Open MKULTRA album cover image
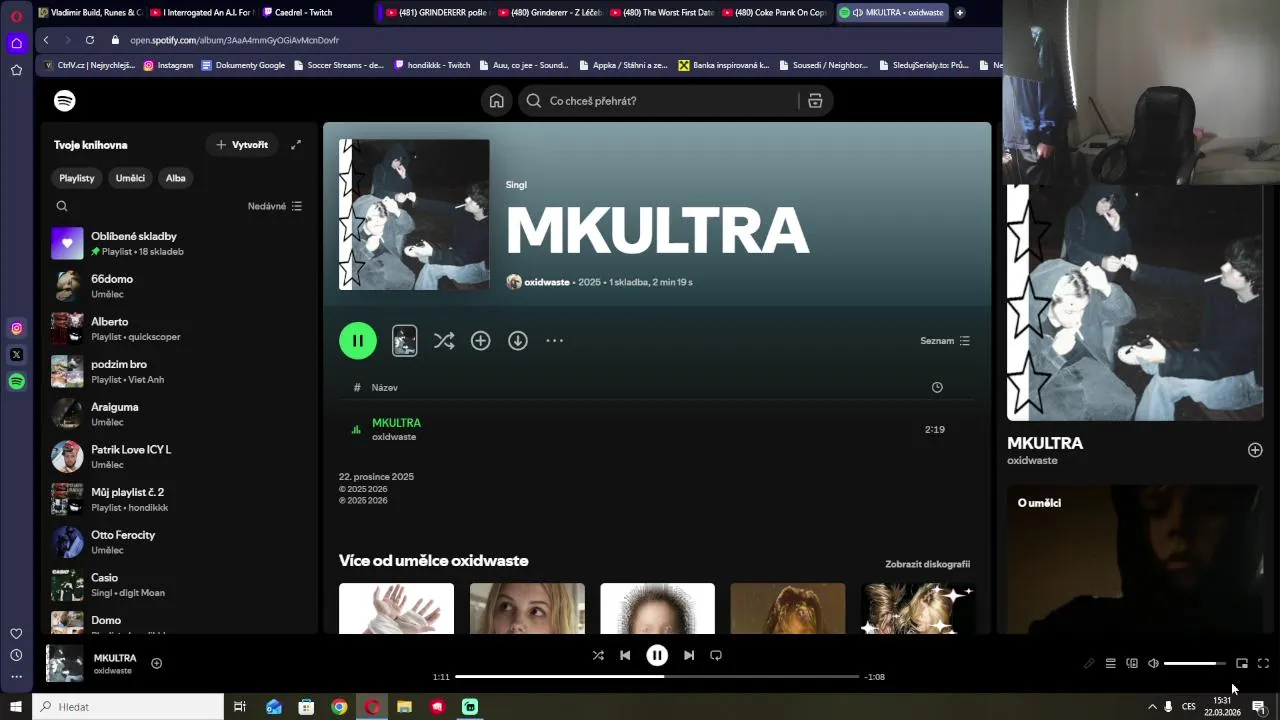 [x=414, y=214]
